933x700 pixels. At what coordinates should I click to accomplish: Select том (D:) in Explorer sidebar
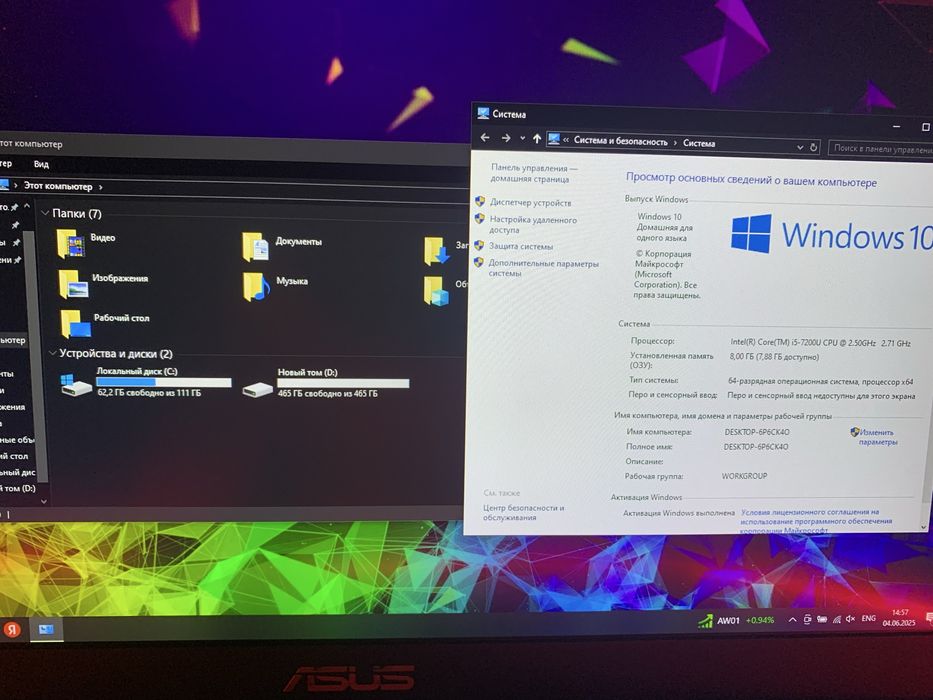(18, 488)
